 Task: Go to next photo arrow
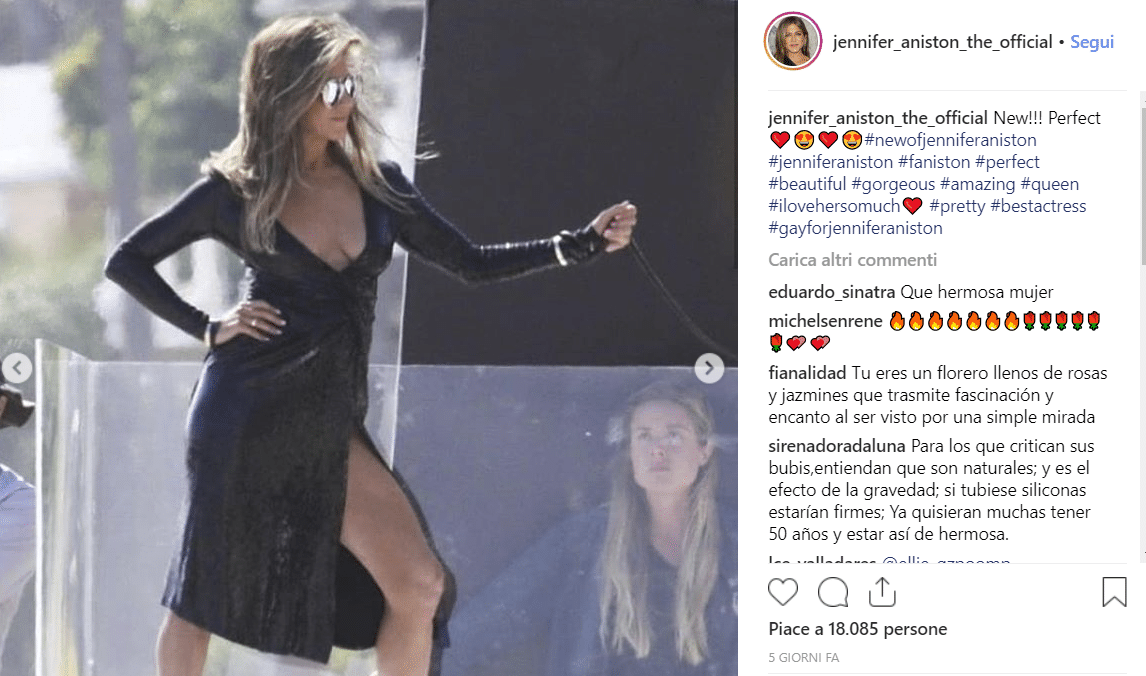(x=709, y=368)
